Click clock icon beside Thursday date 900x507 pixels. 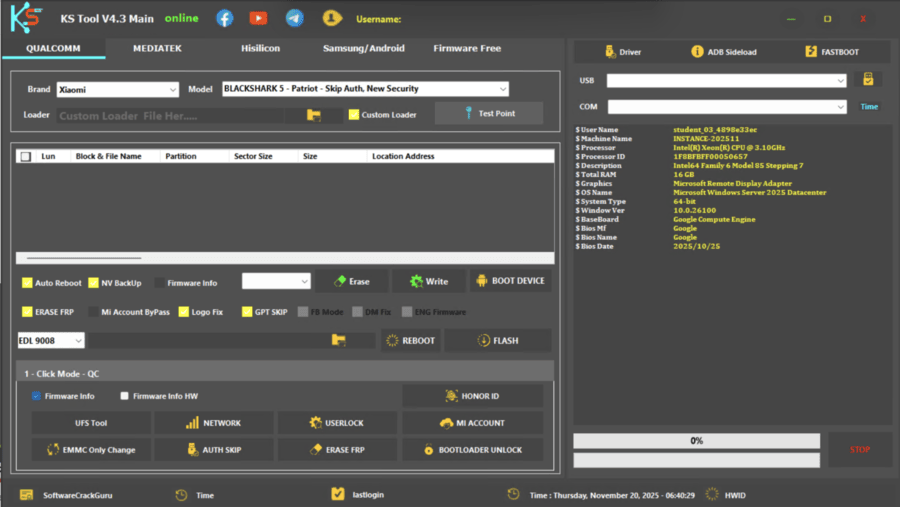coord(513,494)
